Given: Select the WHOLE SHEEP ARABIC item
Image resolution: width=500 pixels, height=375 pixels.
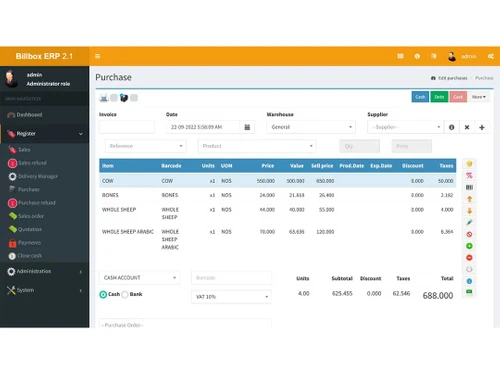Looking at the screenshot, I should [278, 239].
